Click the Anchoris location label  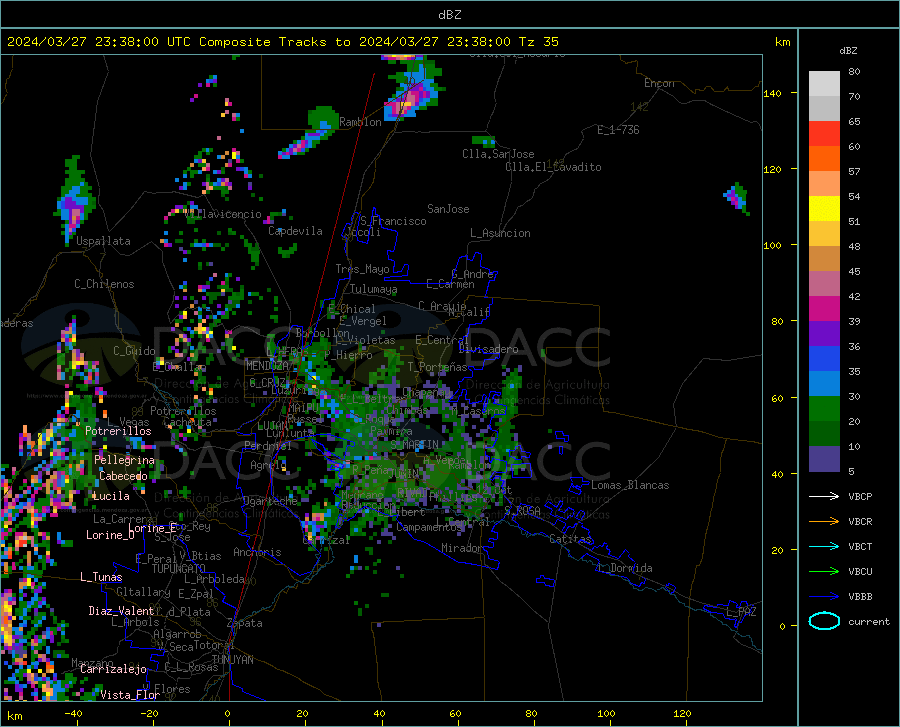(257, 552)
